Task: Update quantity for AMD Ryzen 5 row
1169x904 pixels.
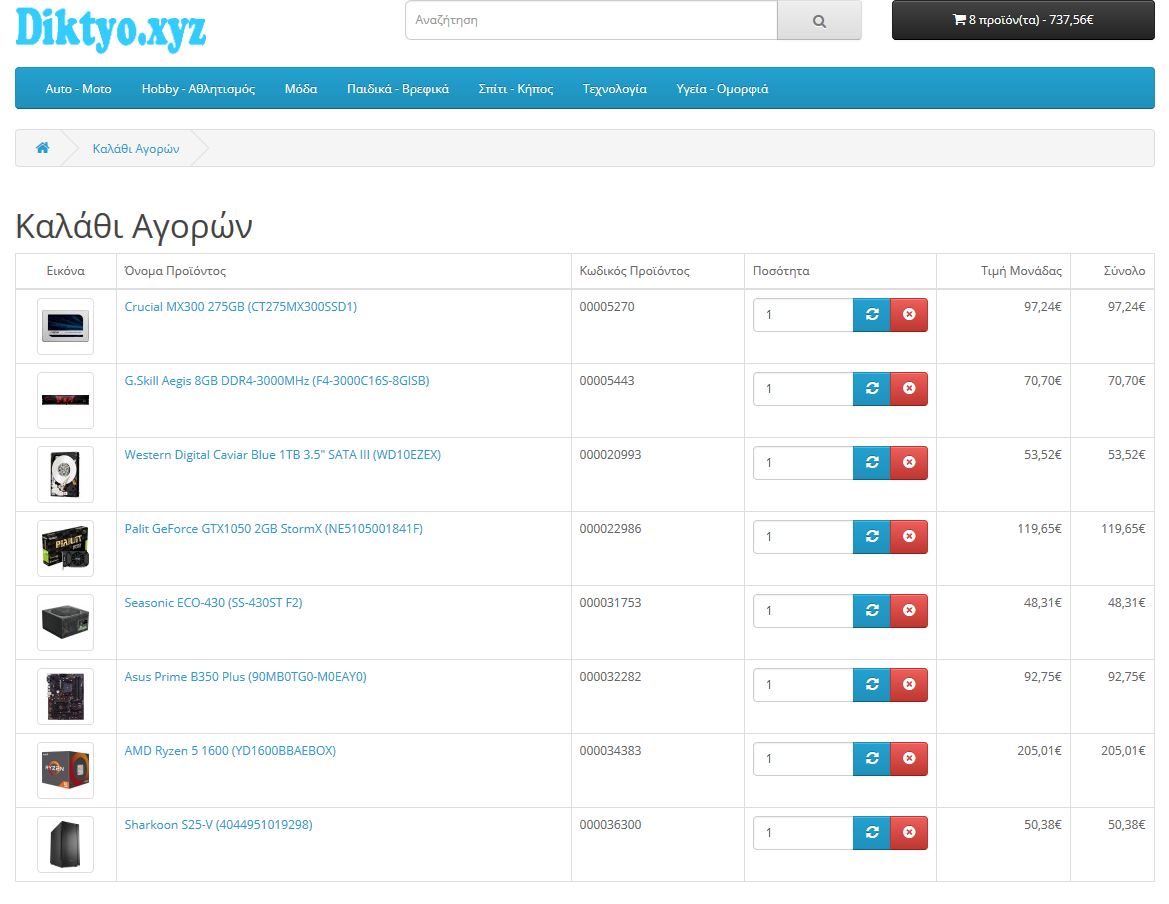Action: coord(872,759)
